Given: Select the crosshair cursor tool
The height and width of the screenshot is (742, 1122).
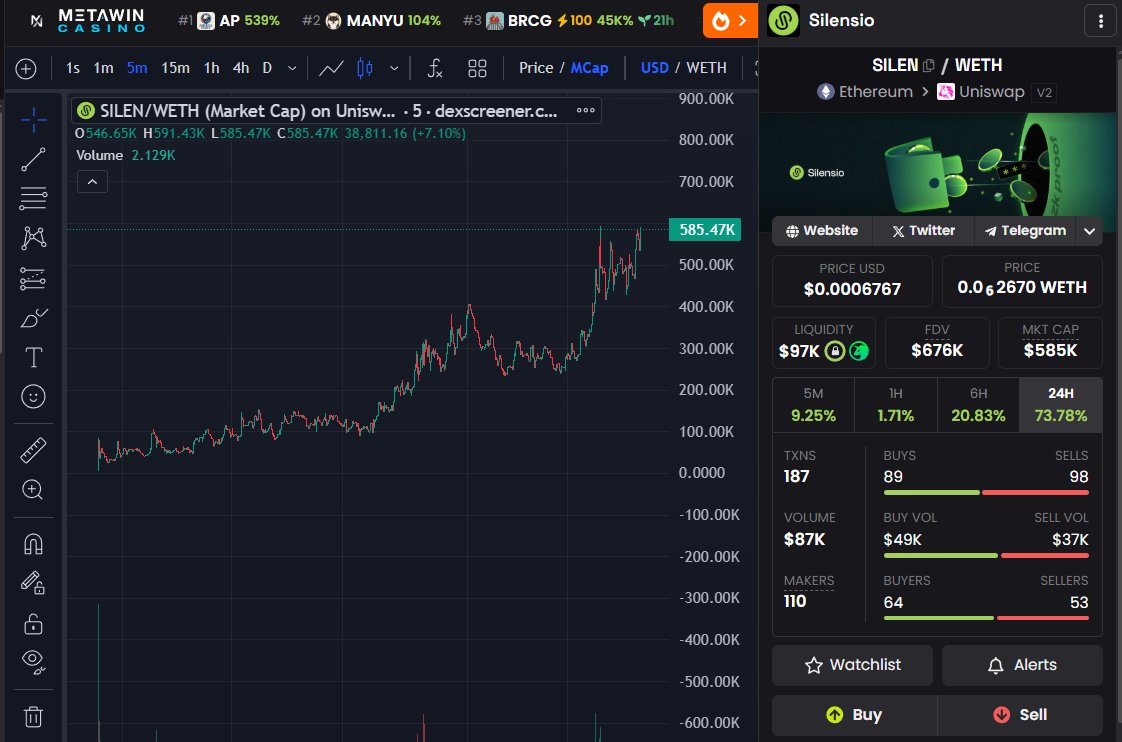Looking at the screenshot, I should click(x=33, y=119).
